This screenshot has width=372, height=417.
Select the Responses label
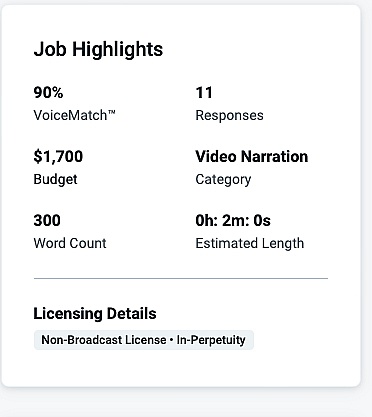229,116
